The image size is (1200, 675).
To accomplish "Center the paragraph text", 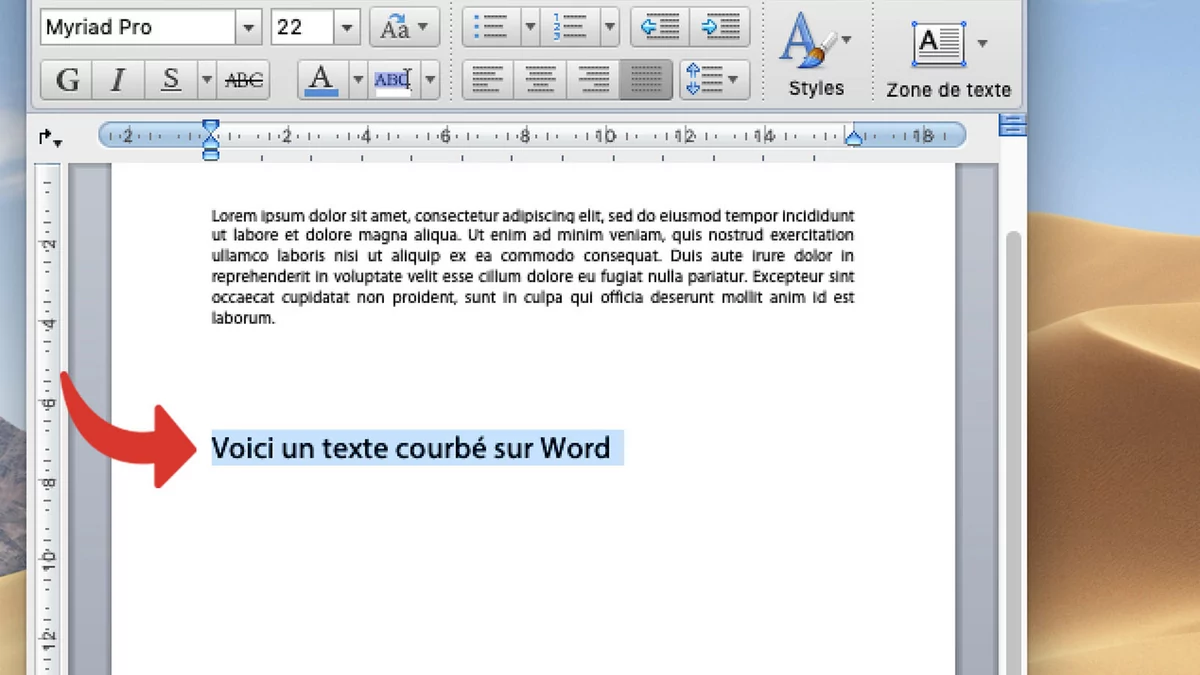I will [x=540, y=80].
